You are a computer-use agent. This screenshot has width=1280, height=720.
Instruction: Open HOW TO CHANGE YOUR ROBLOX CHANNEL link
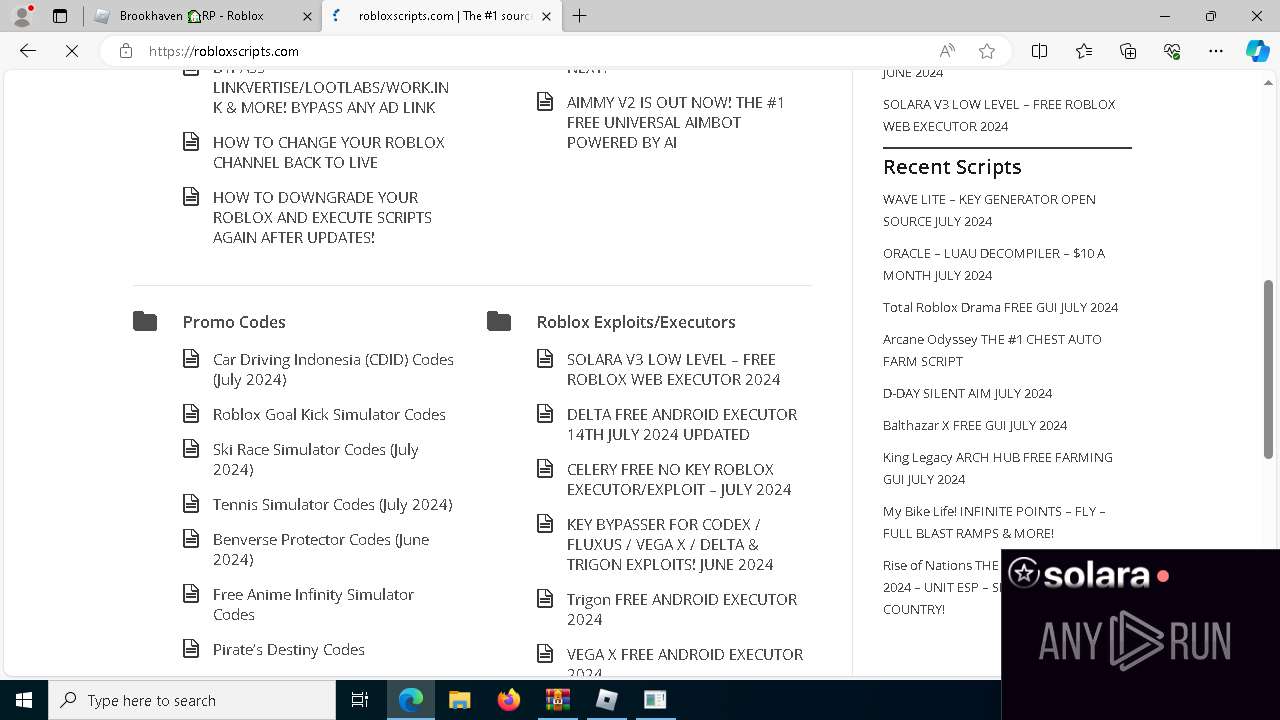(328, 152)
